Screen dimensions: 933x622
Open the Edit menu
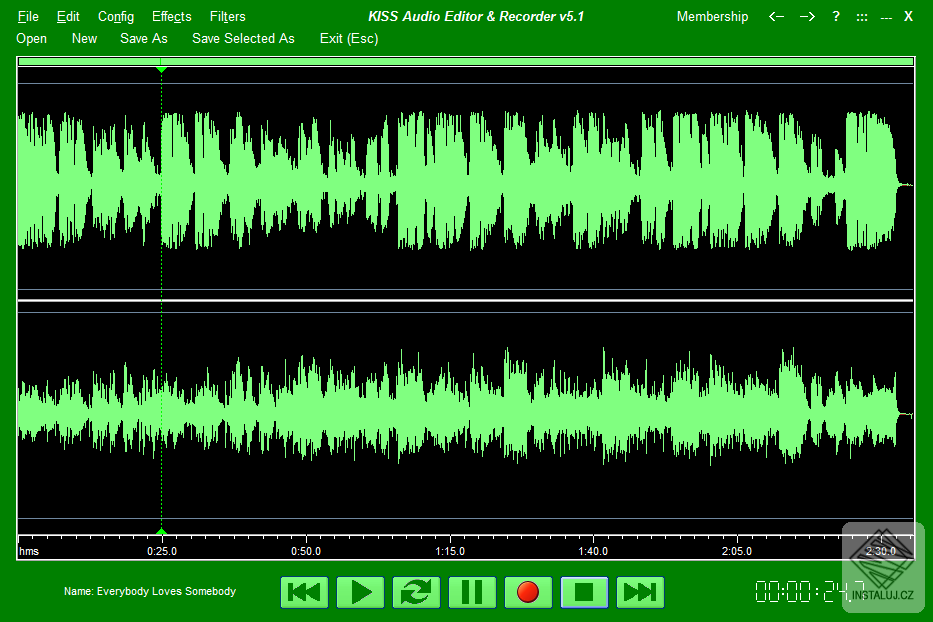coord(68,16)
